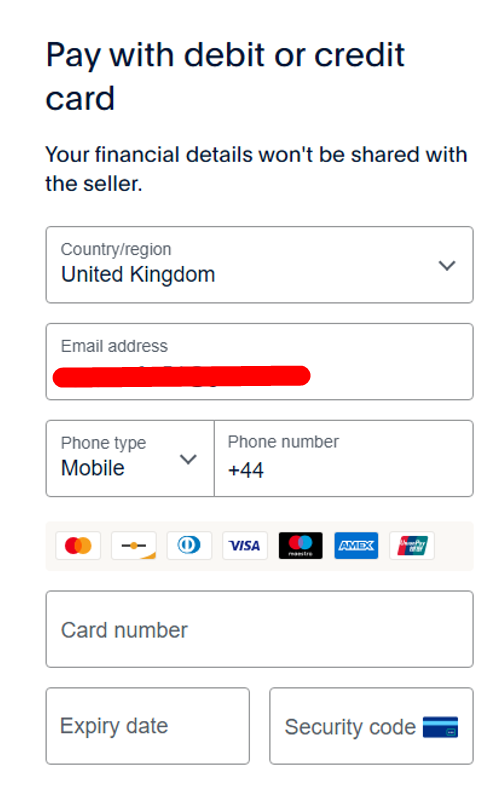Focus the Security code field
This screenshot has height=800, width=498.
click(x=371, y=726)
